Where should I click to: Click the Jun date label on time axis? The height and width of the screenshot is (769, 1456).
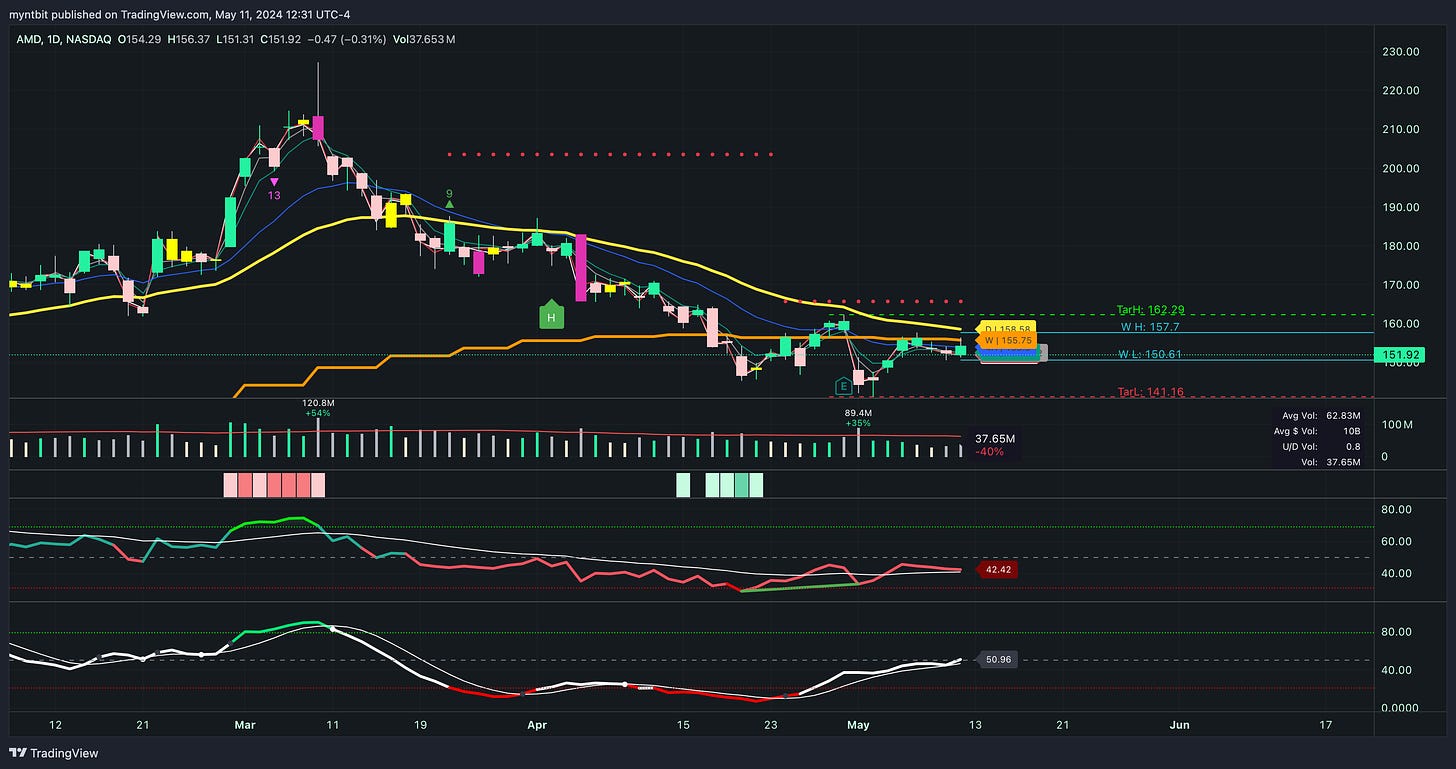(1180, 724)
